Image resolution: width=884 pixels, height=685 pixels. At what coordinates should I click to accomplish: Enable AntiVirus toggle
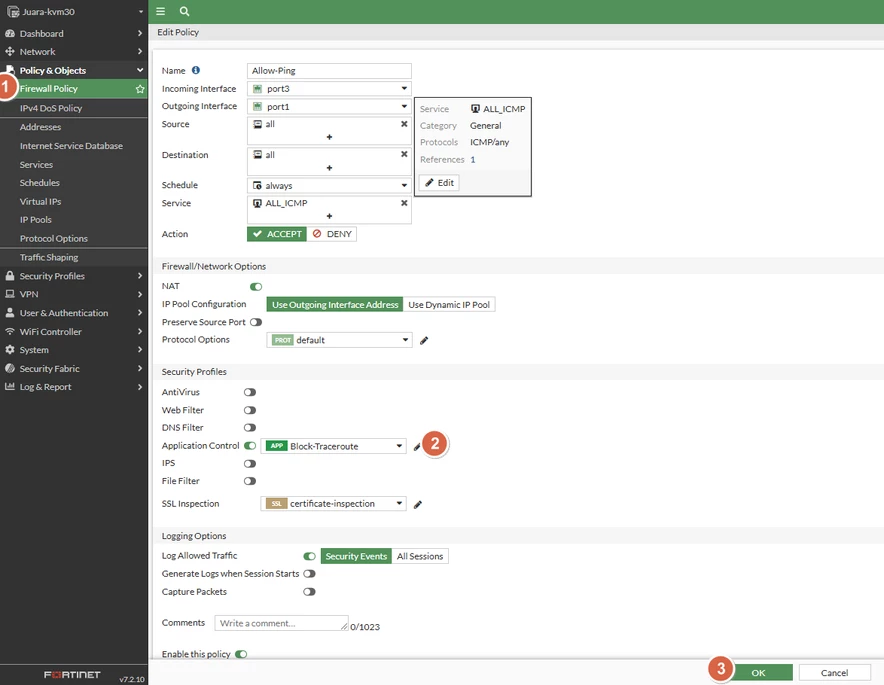[250, 392]
